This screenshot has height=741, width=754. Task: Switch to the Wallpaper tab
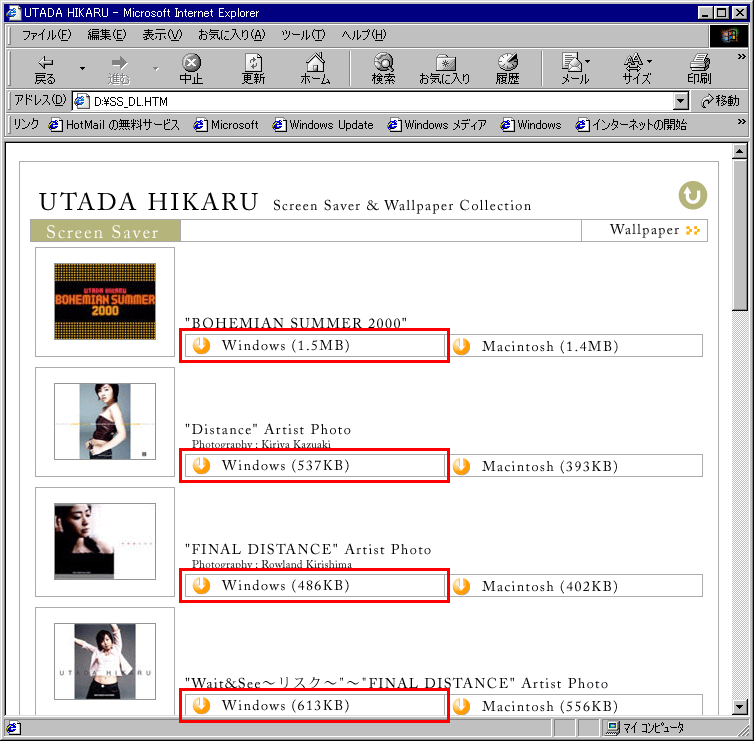[644, 230]
